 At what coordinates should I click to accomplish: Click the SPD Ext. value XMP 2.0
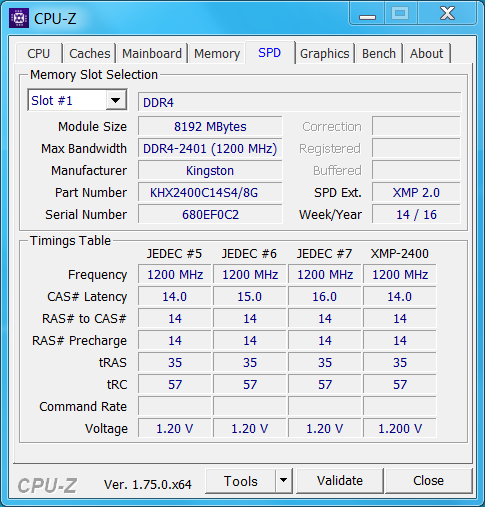pyautogui.click(x=416, y=193)
